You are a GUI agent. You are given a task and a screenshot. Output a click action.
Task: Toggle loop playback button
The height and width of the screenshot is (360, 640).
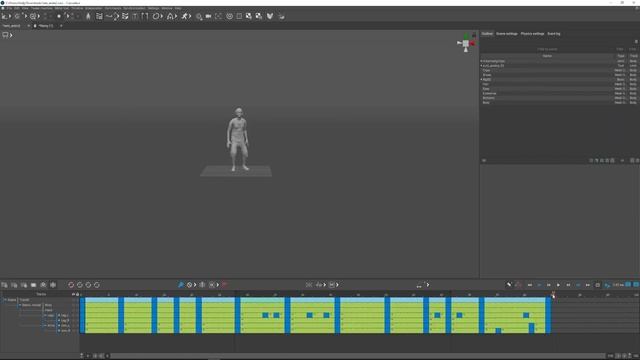[598, 285]
